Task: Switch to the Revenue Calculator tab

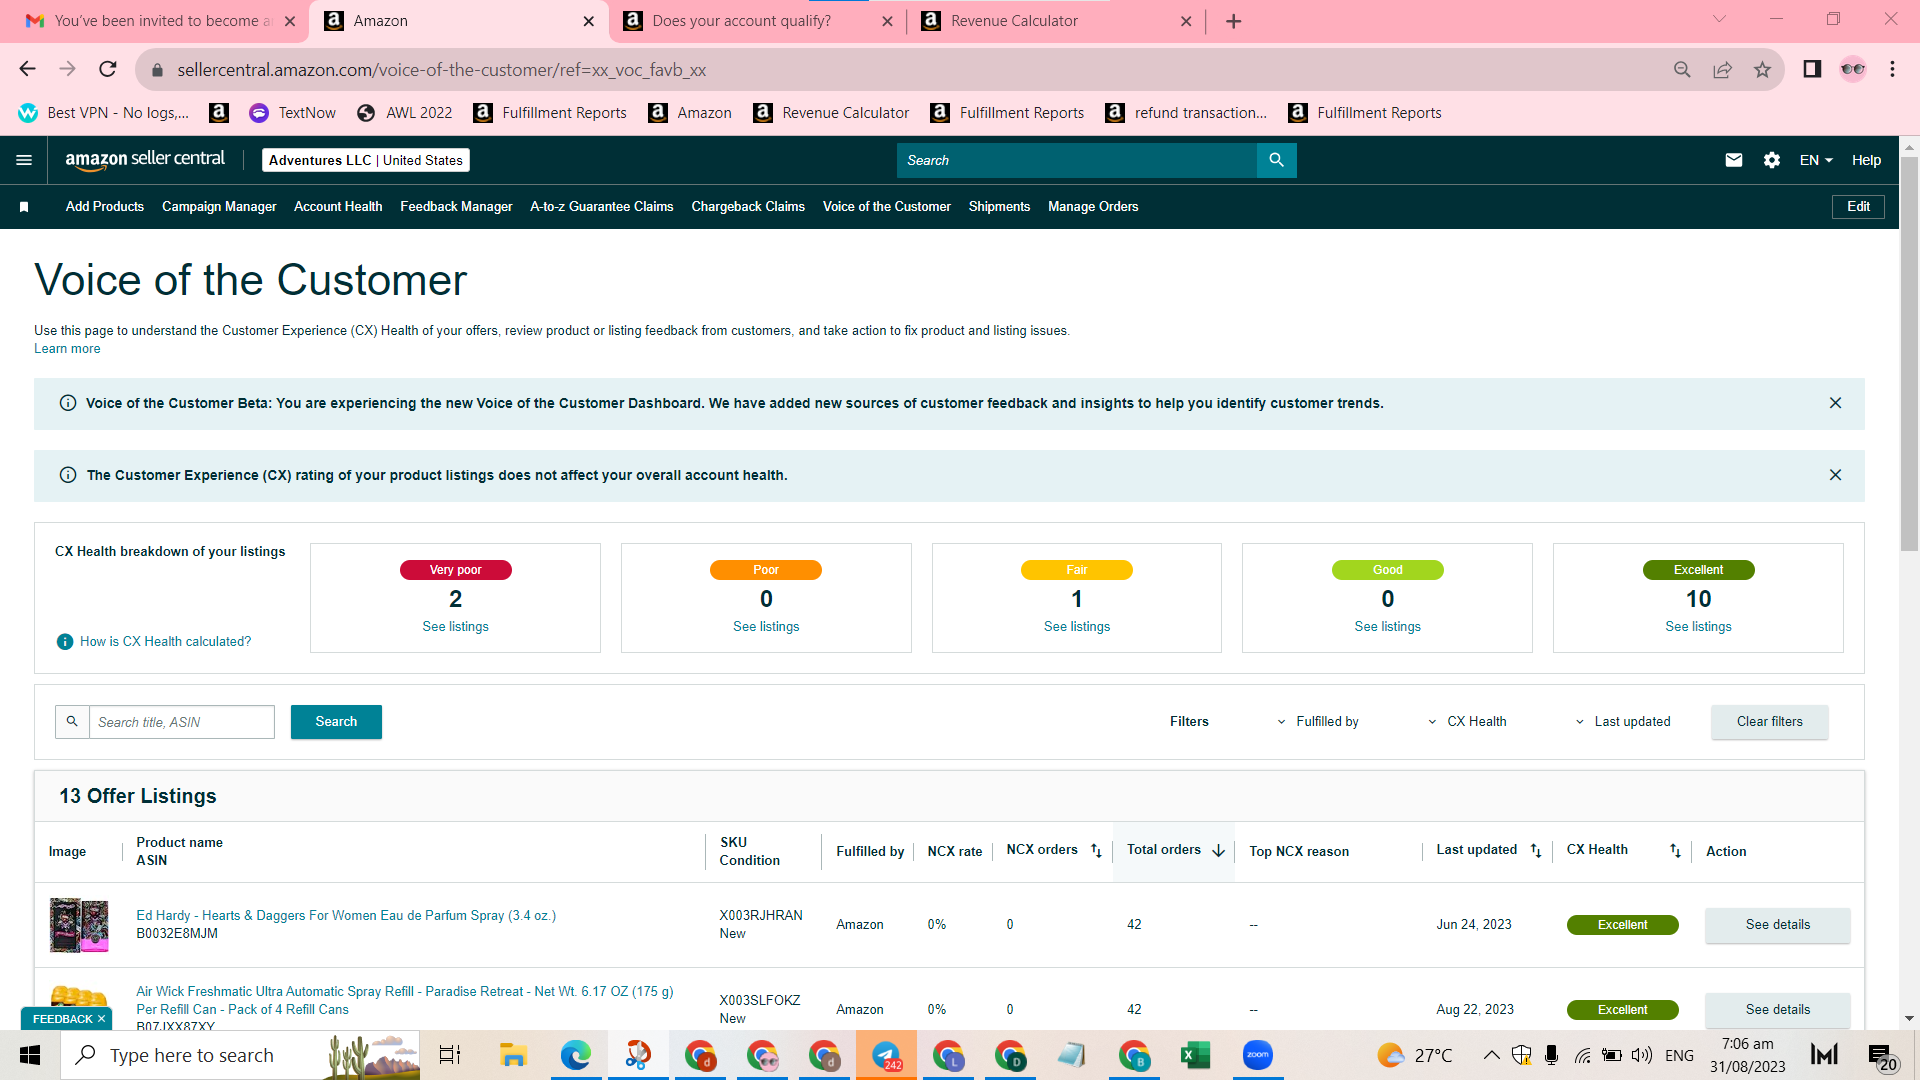Action: [x=1057, y=21]
